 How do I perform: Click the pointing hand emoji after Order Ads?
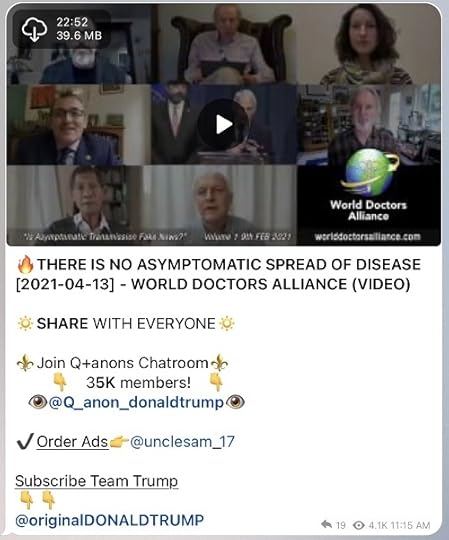point(119,442)
